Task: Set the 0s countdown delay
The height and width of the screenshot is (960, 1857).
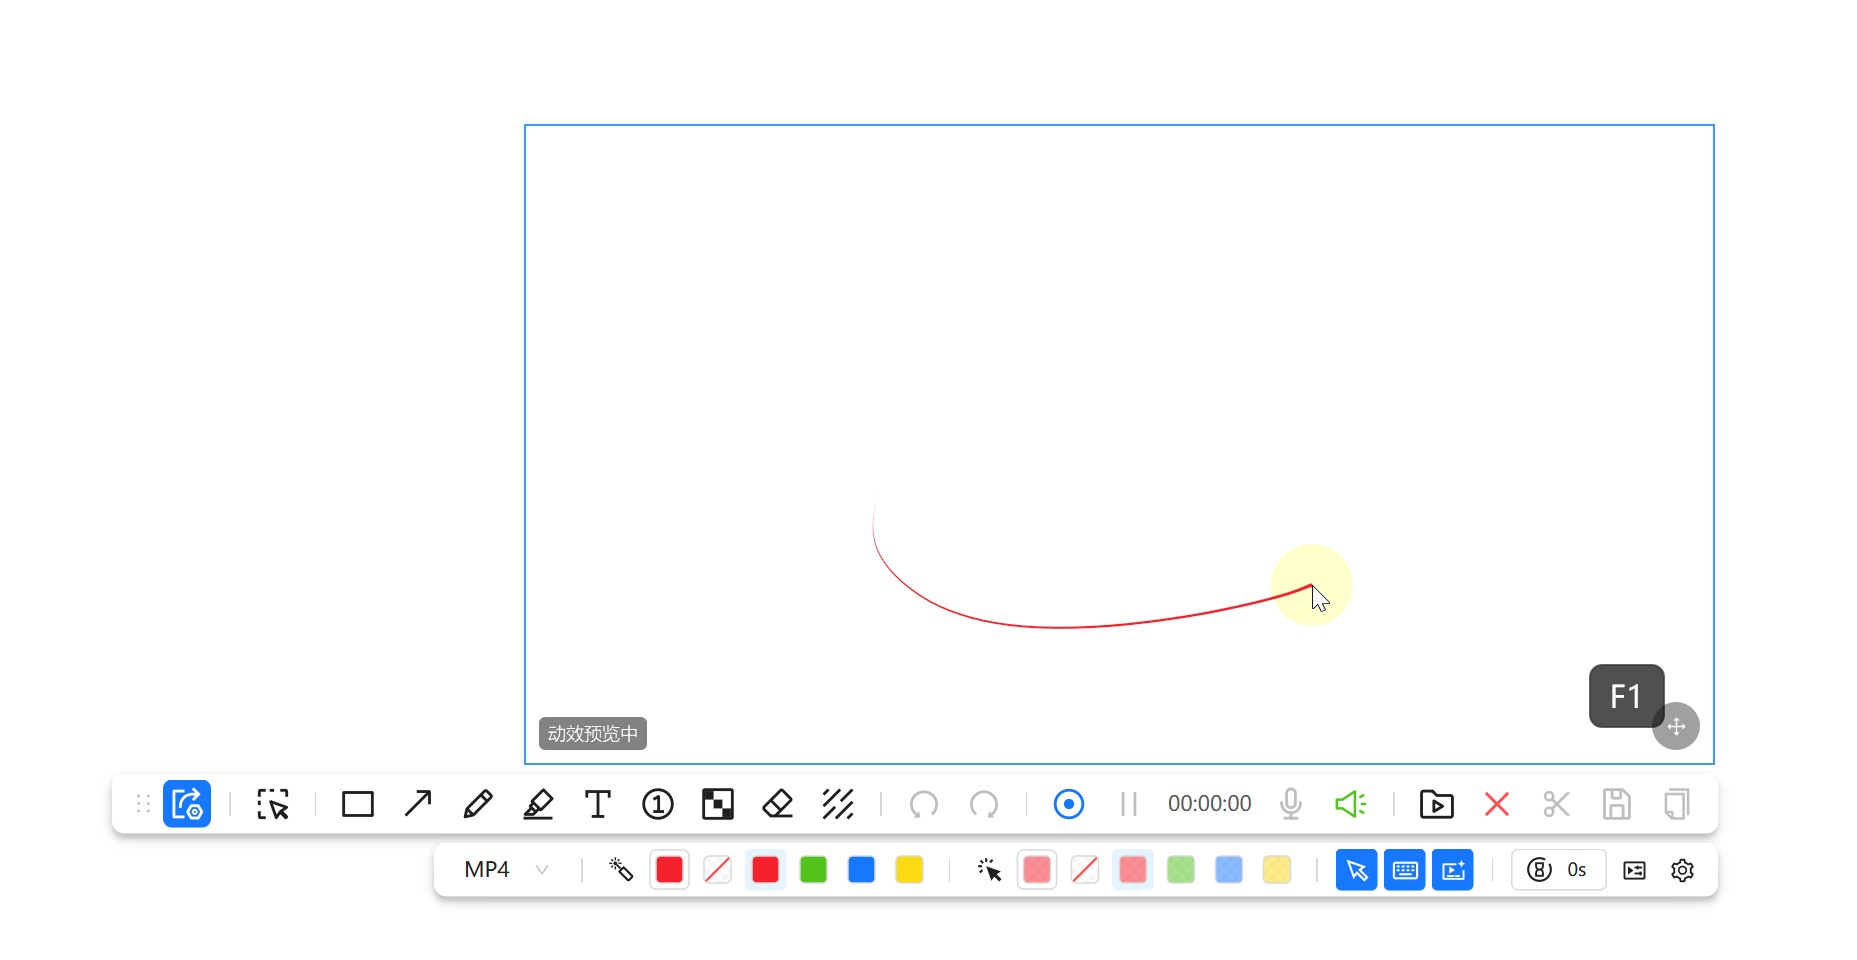Action: pyautogui.click(x=1558, y=870)
